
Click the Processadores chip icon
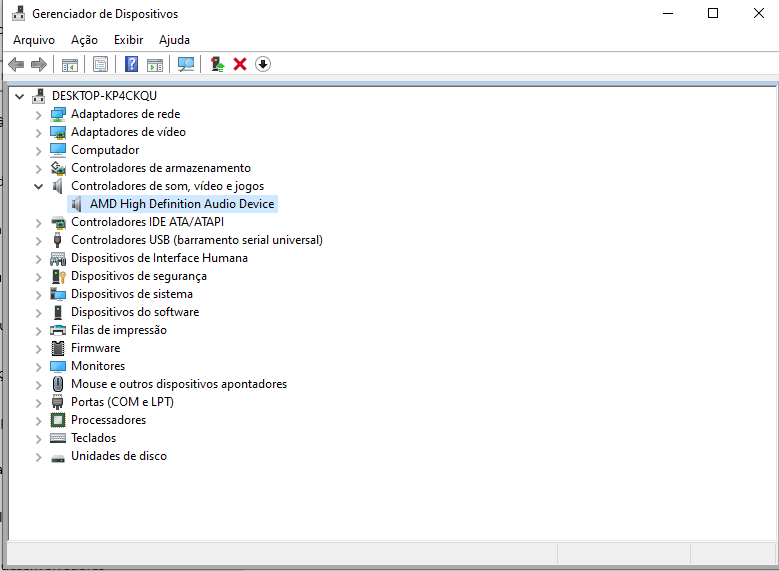[x=58, y=420]
